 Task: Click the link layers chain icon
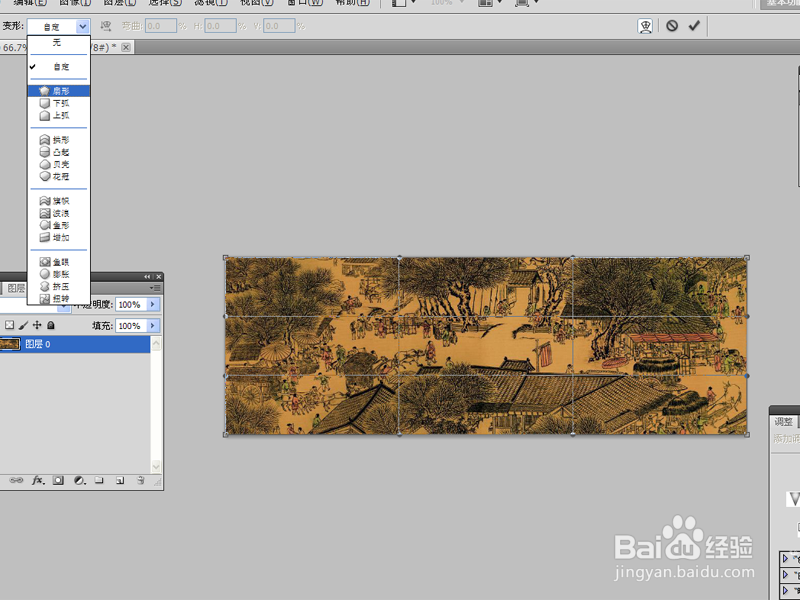coord(16,480)
